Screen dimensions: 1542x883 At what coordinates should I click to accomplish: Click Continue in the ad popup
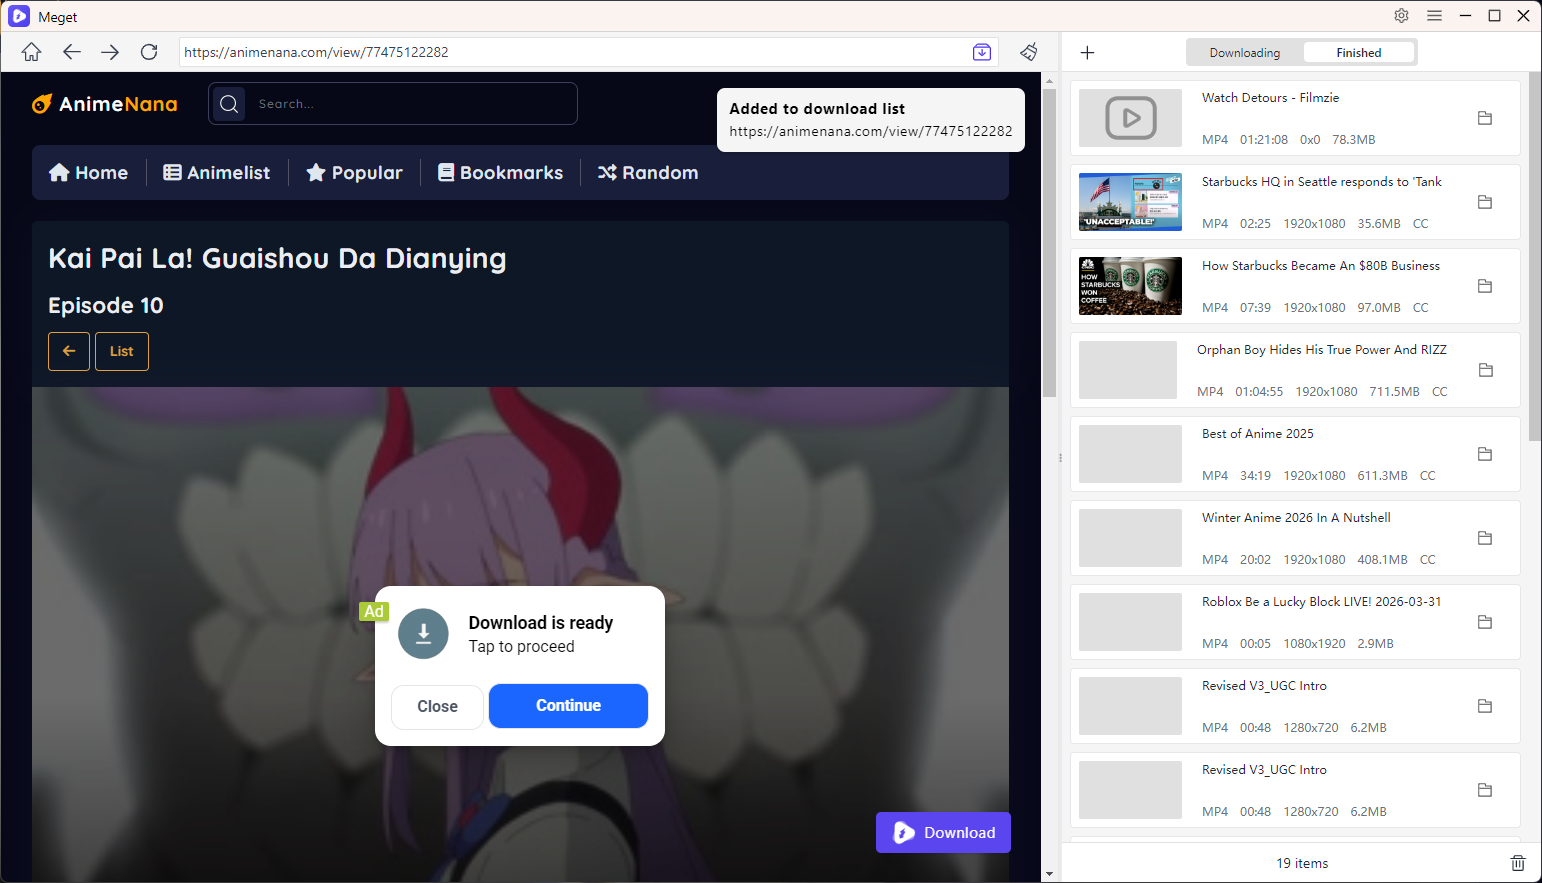(568, 706)
